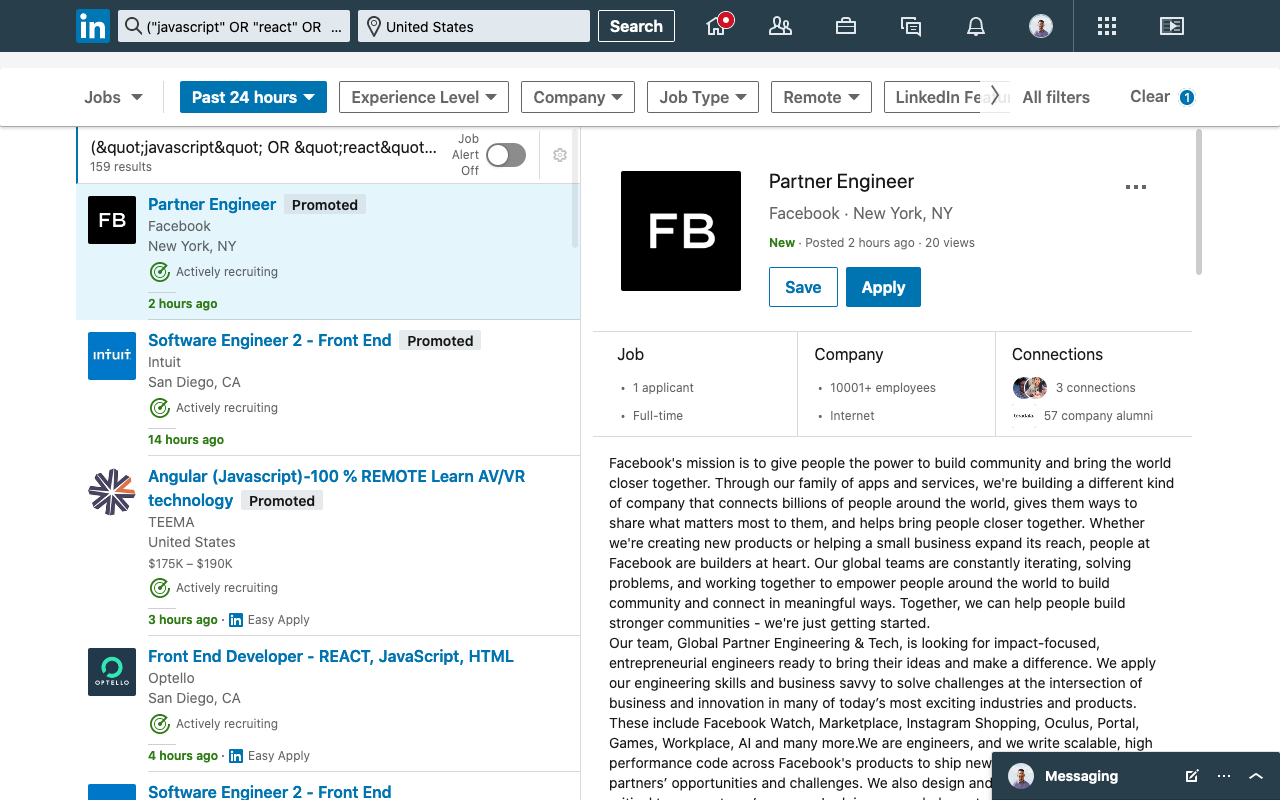
Task: Click the large FB logo in job details
Action: click(681, 231)
